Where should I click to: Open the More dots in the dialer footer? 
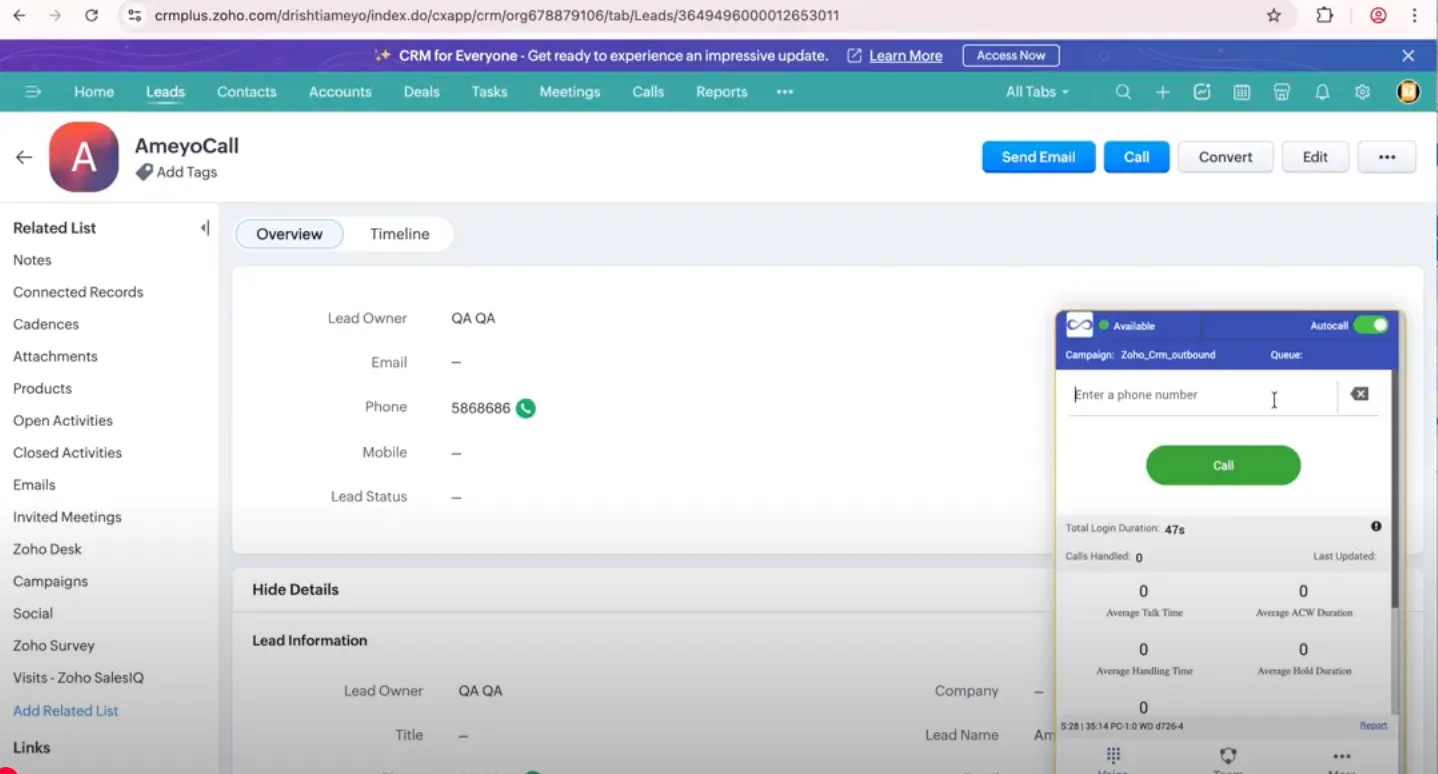pyautogui.click(x=1342, y=756)
